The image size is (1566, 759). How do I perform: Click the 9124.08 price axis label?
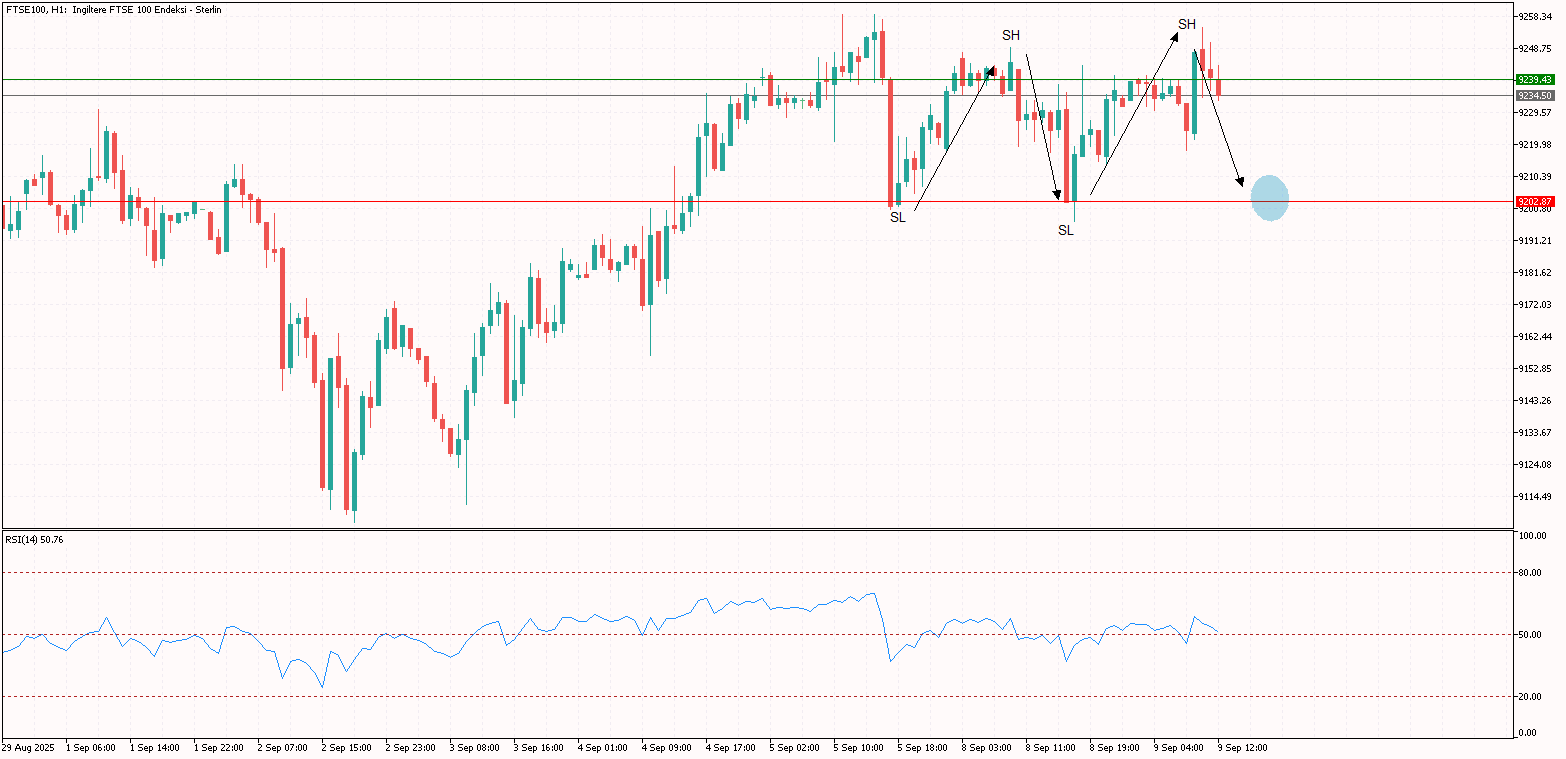pos(1535,464)
